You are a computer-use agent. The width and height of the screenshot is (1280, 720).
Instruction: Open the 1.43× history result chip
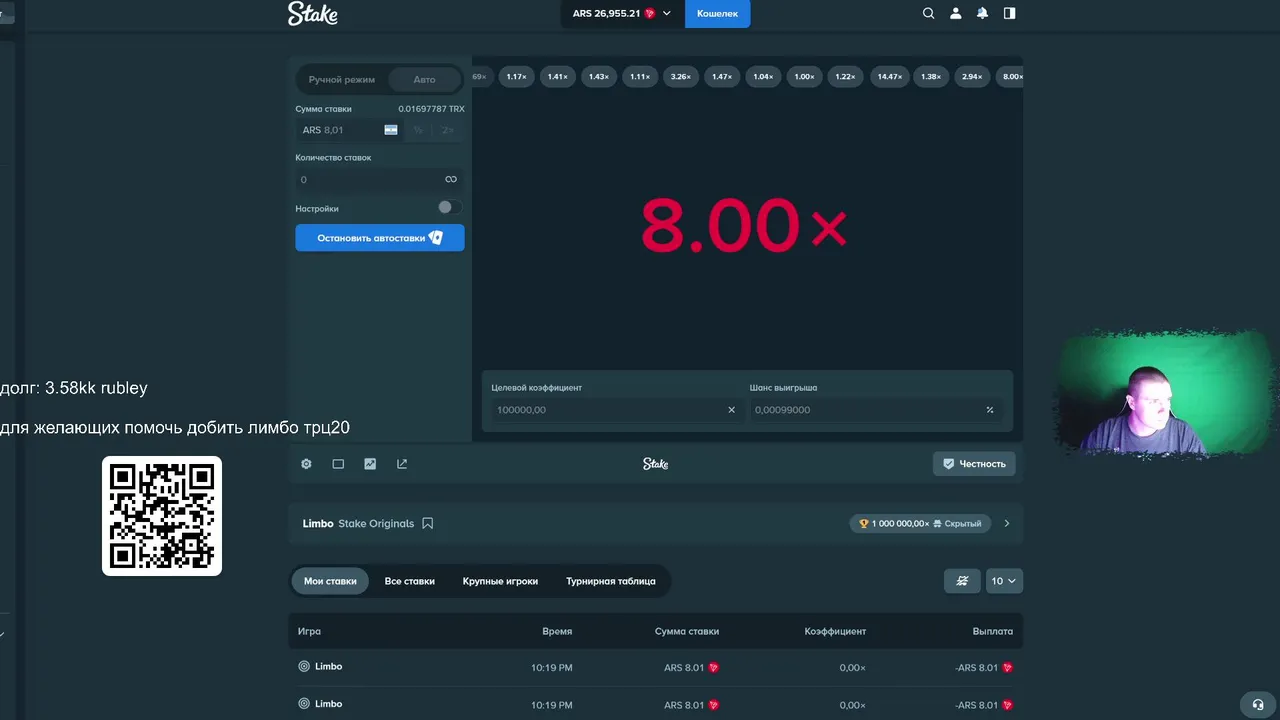598,77
